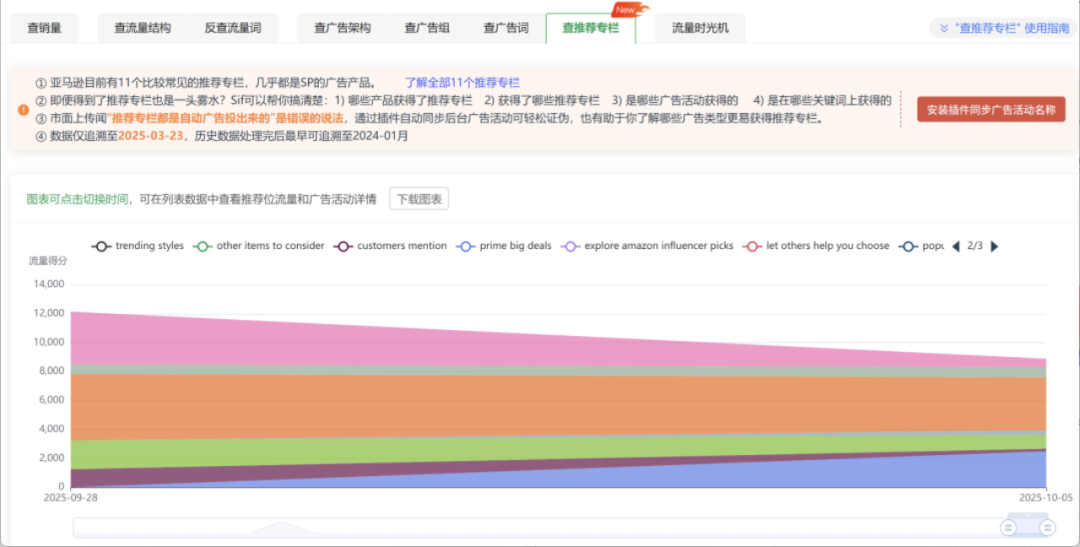Screen dimensions: 1080x547
Task: Click the left zoom slider handle
Action: coord(1008,528)
